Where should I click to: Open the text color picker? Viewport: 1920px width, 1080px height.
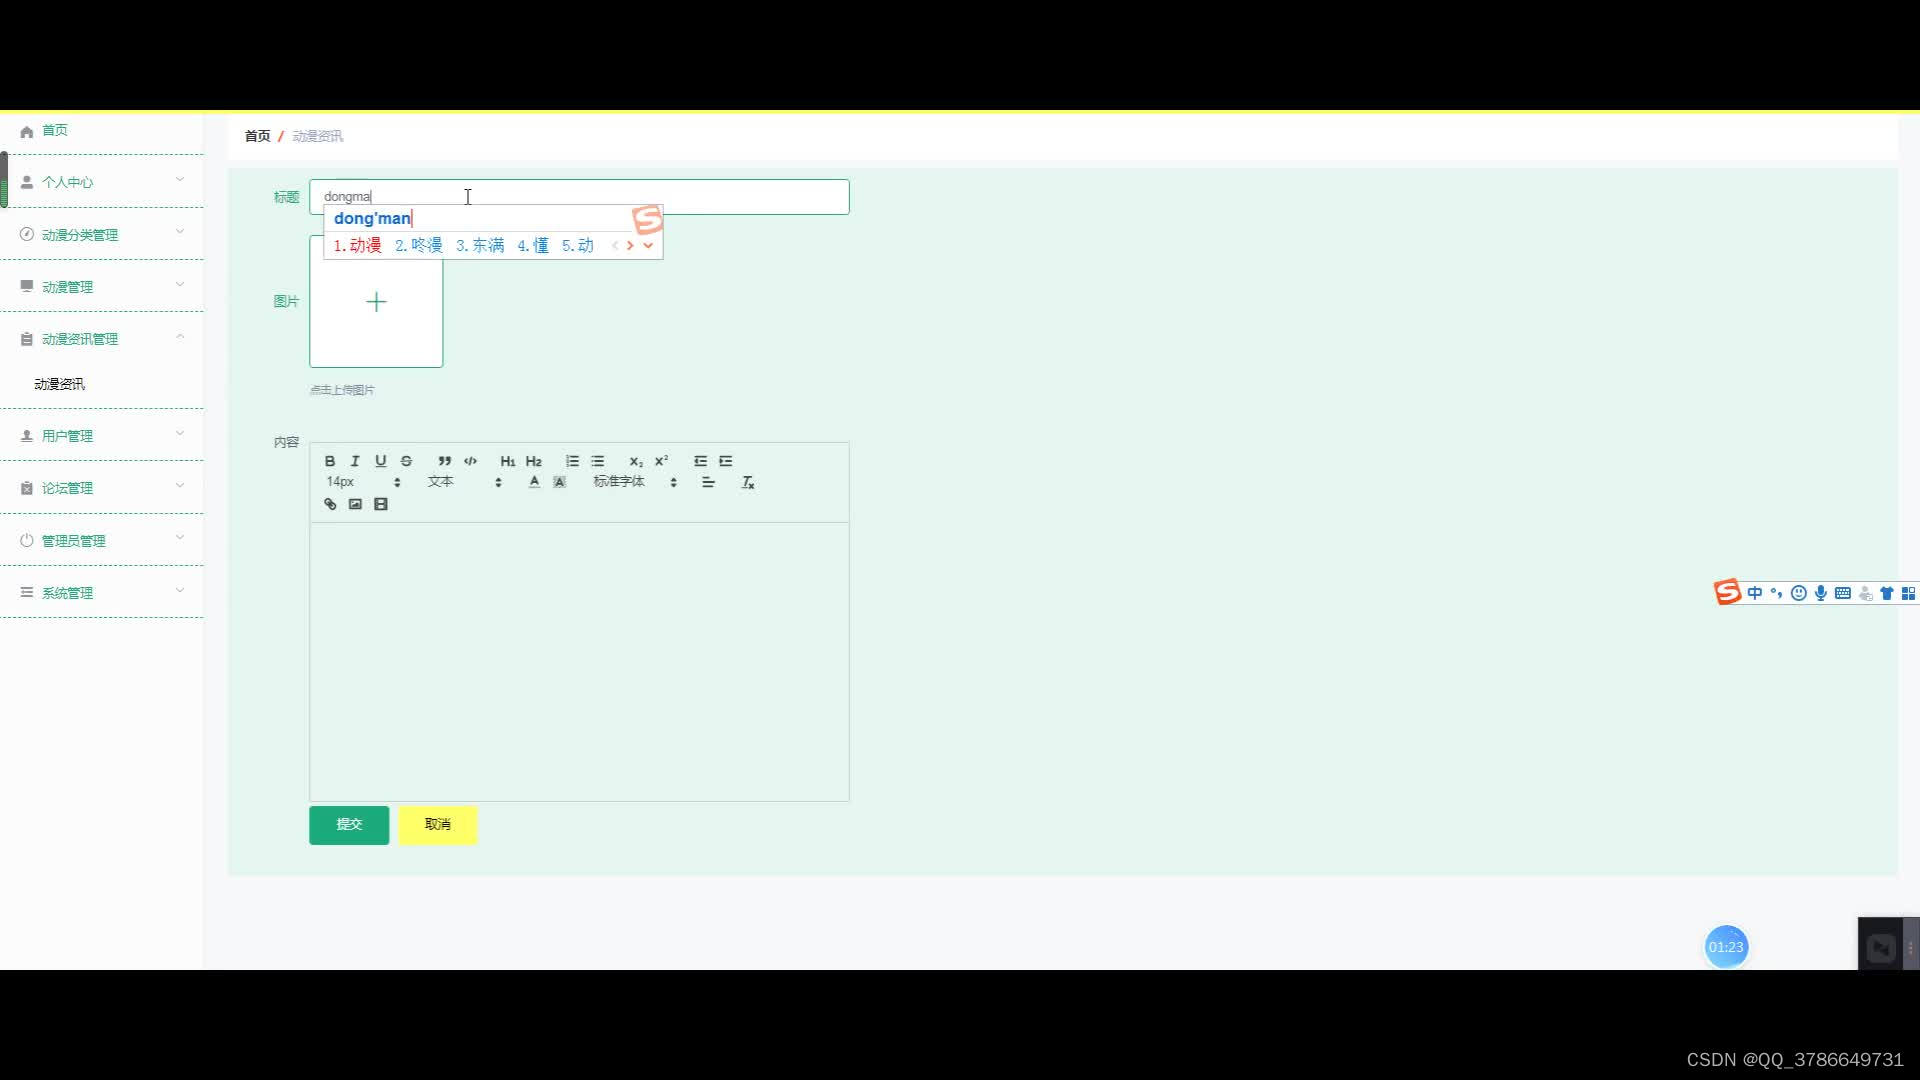point(534,482)
